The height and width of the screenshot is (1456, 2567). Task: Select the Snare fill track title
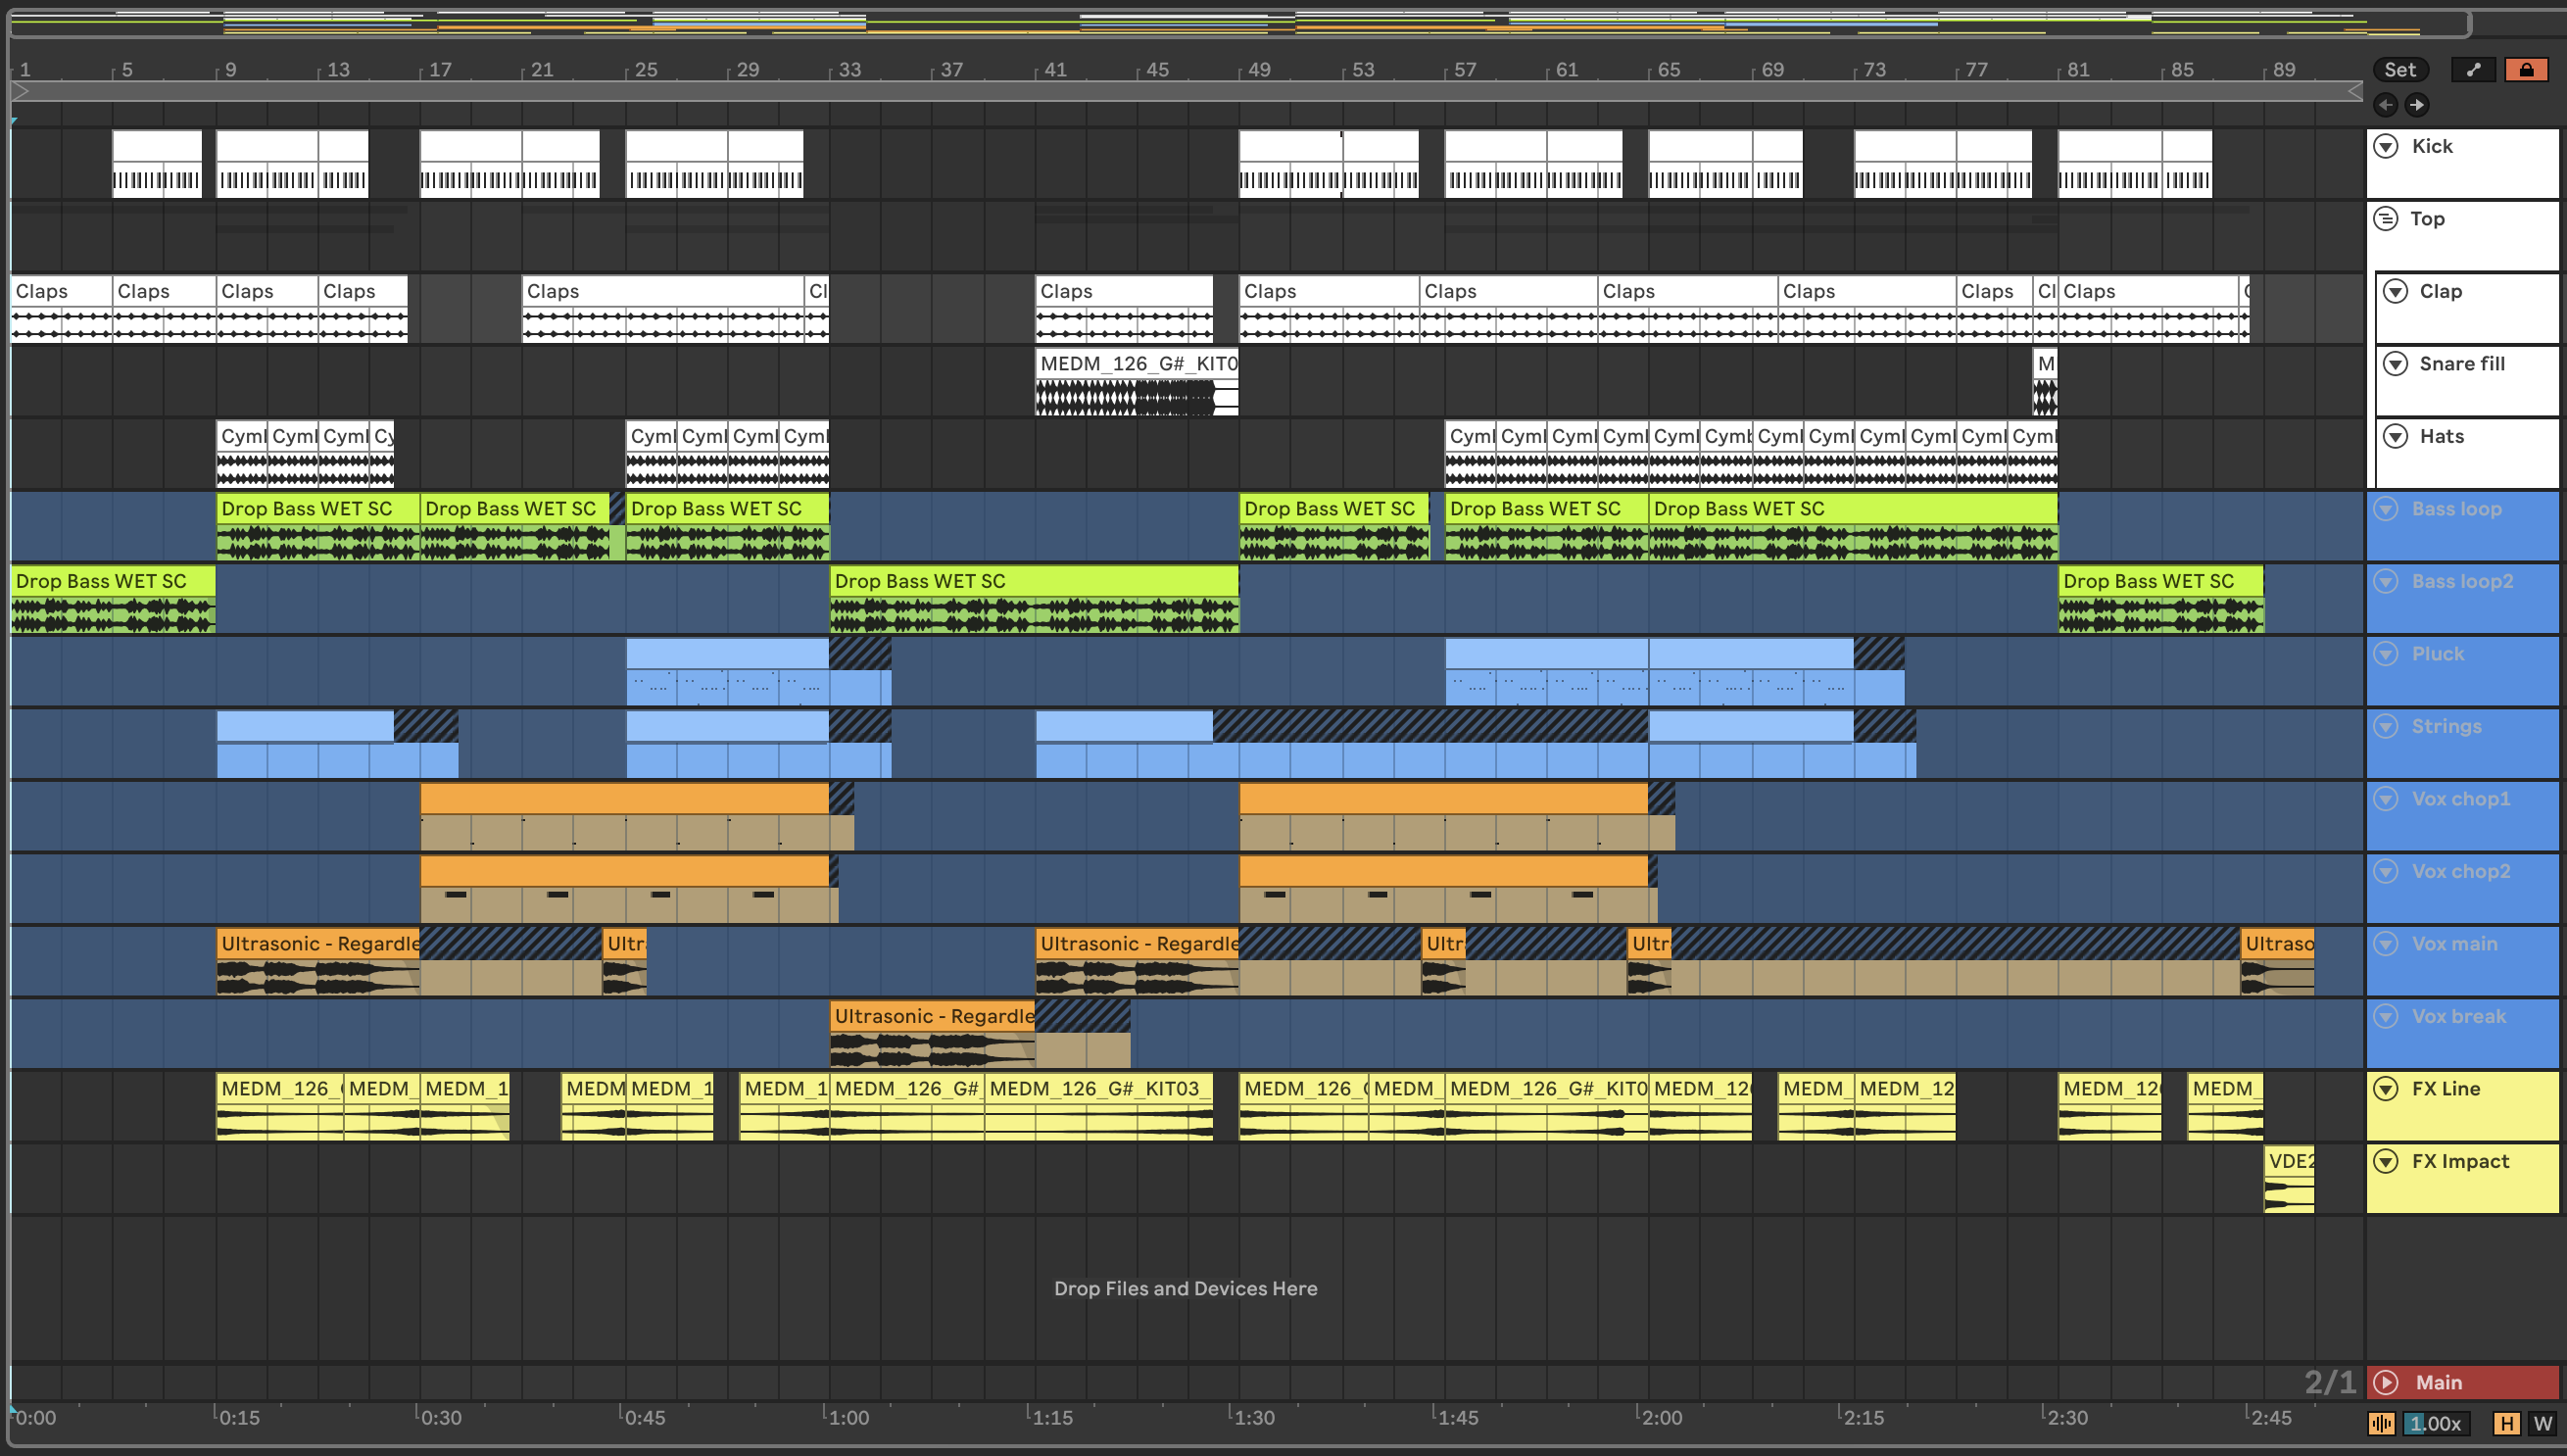2462,364
